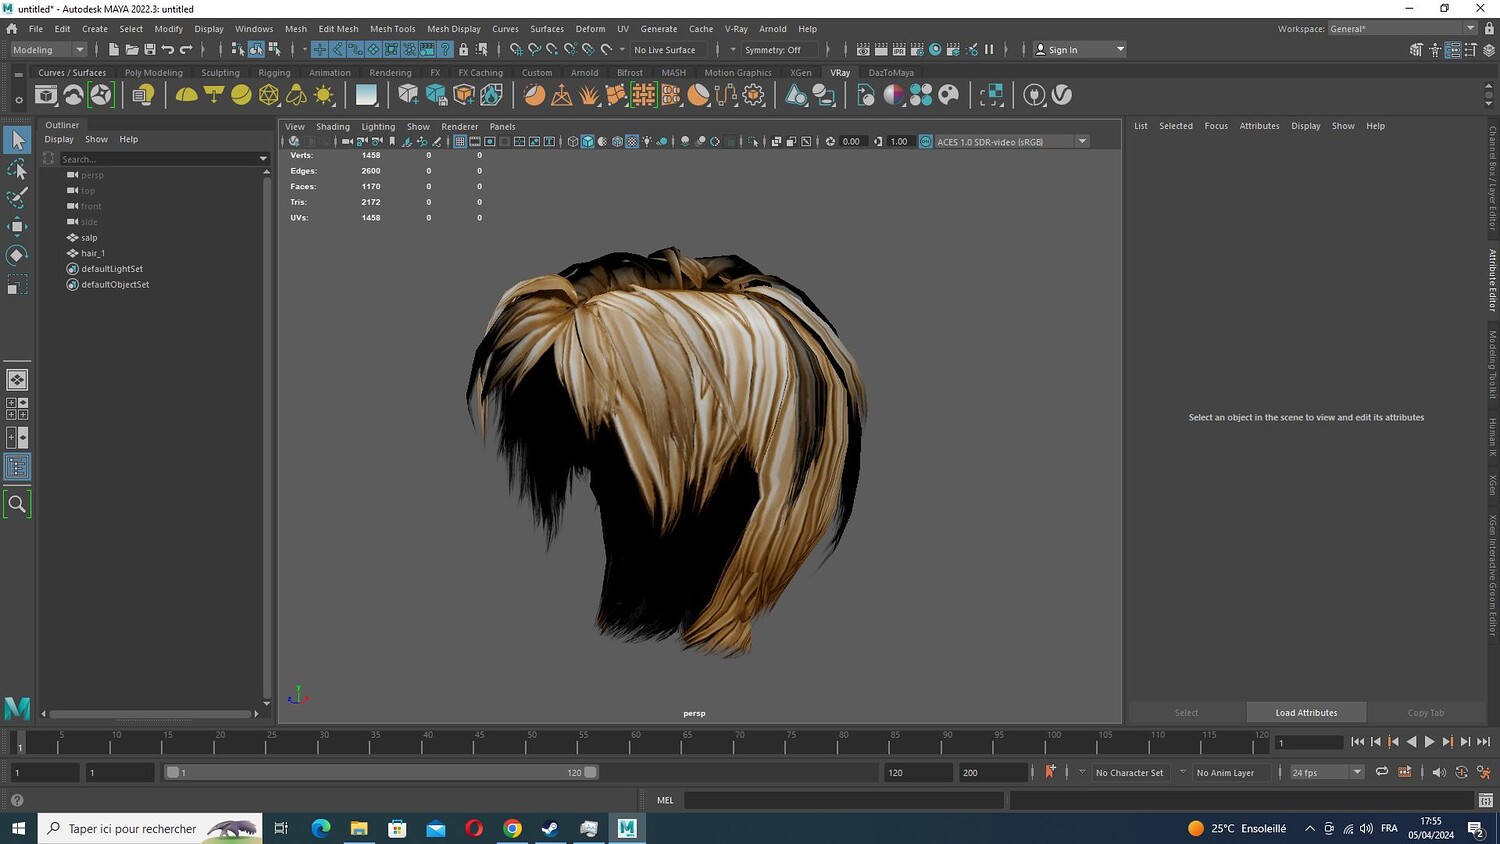Open the Outliner layout icon
The width and height of the screenshot is (1500, 844).
click(x=17, y=467)
